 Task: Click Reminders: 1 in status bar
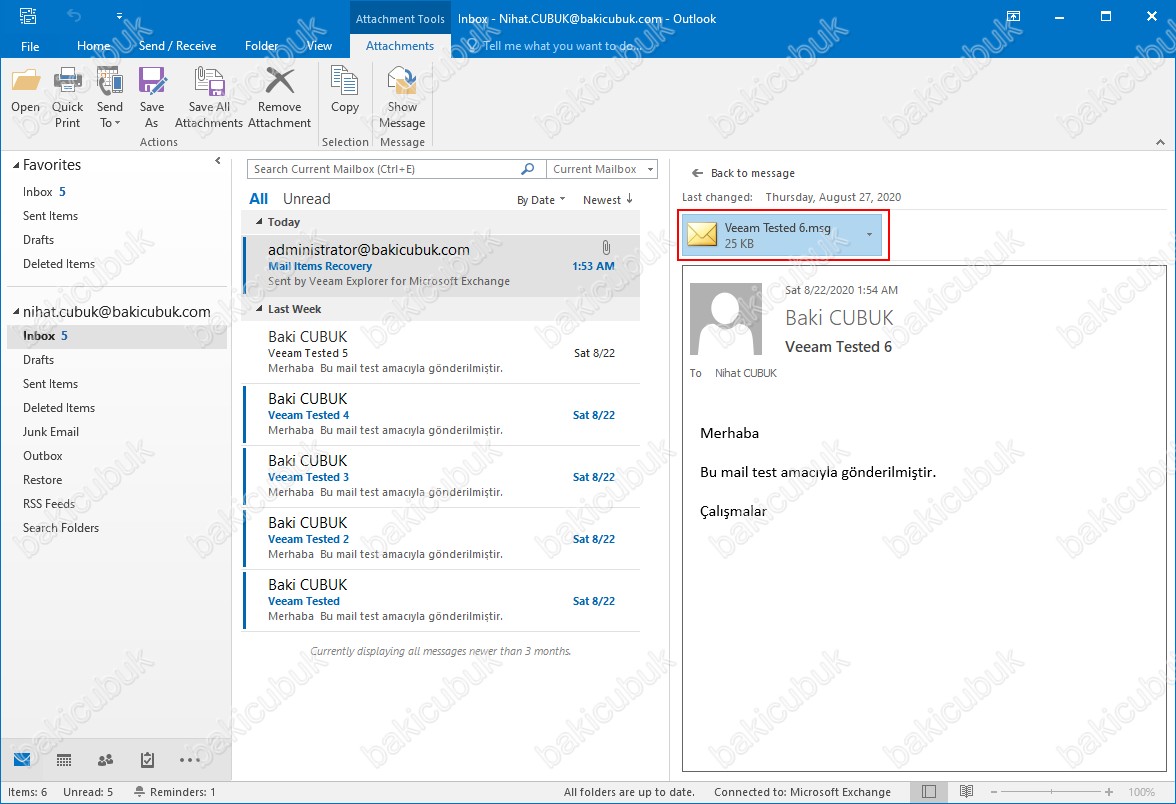(175, 792)
